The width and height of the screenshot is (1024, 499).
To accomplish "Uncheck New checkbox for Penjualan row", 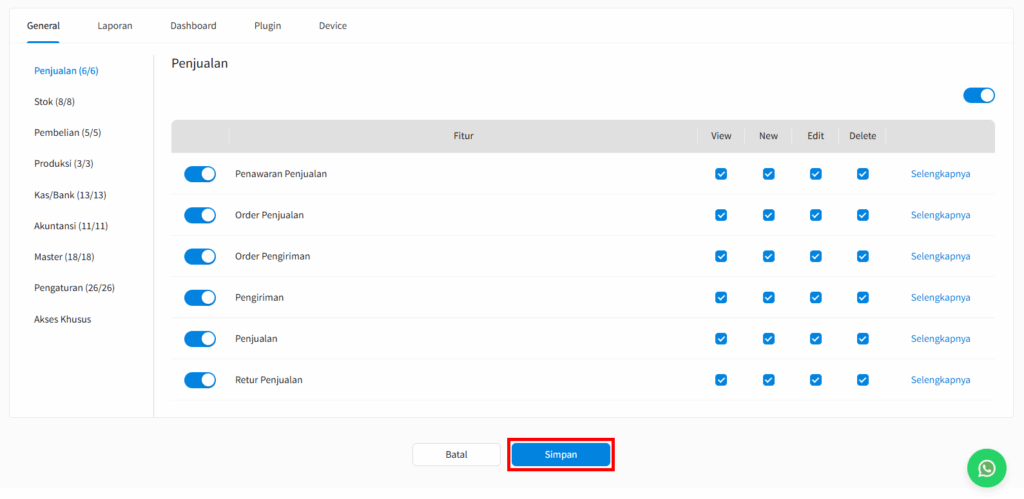I will coord(768,339).
